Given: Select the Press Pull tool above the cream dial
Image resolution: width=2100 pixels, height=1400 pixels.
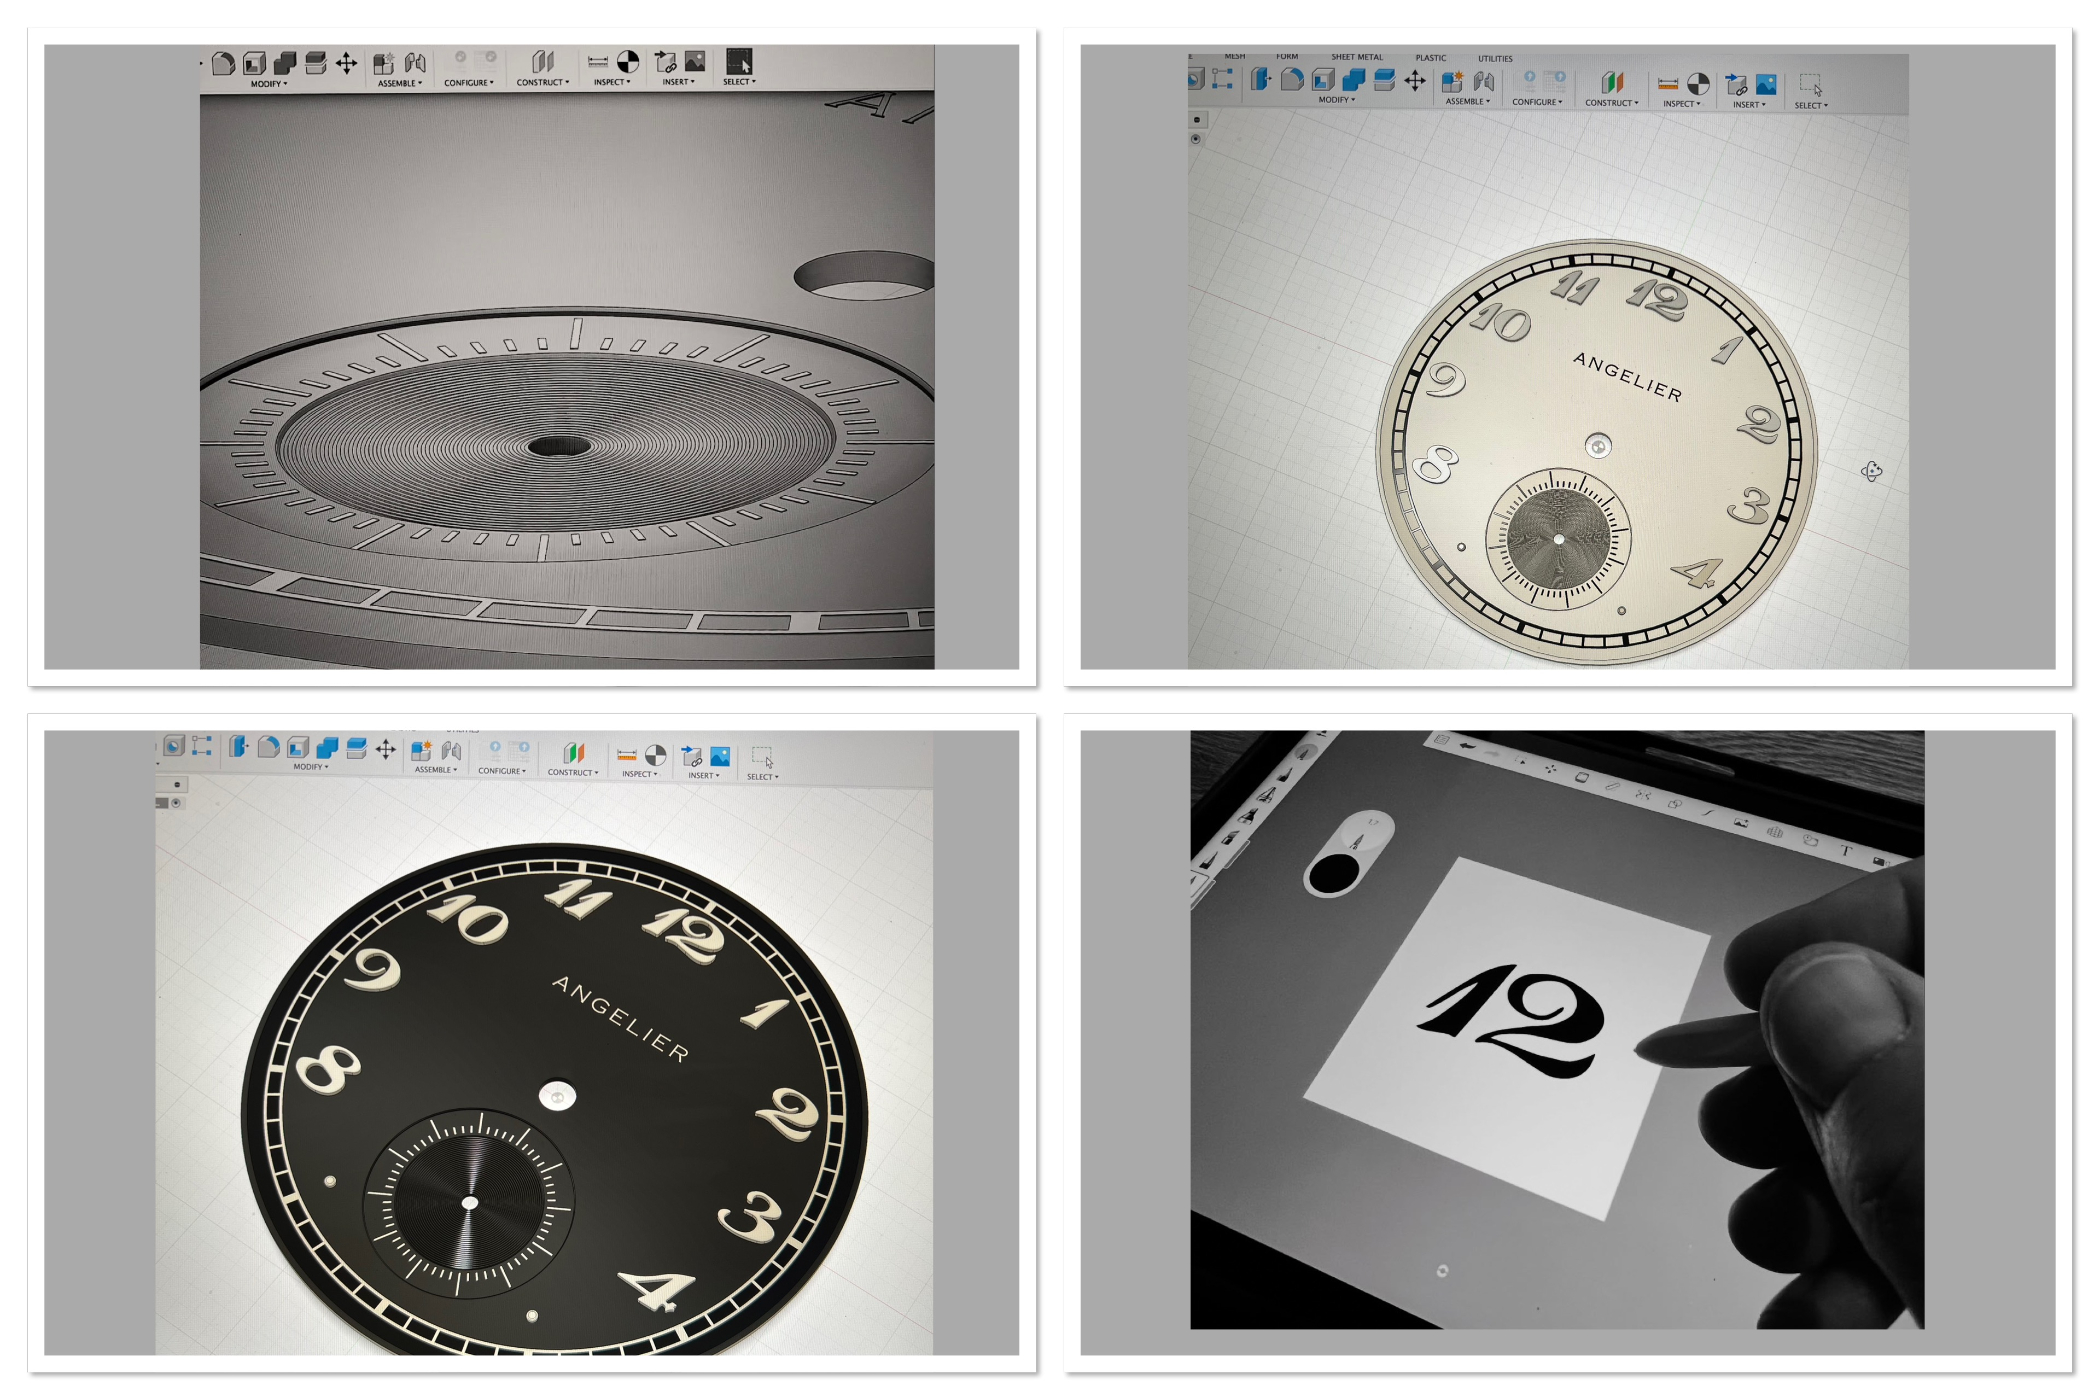Looking at the screenshot, I should 1261,80.
